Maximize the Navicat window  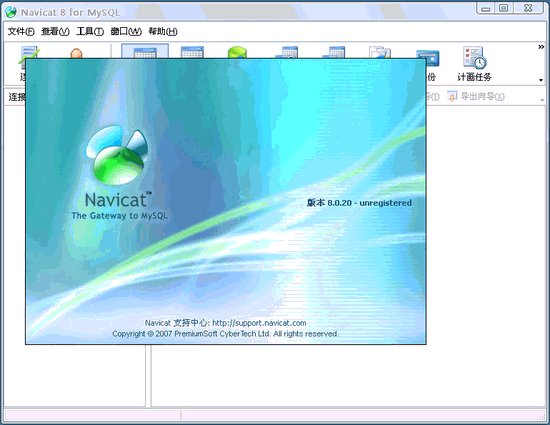point(503,8)
